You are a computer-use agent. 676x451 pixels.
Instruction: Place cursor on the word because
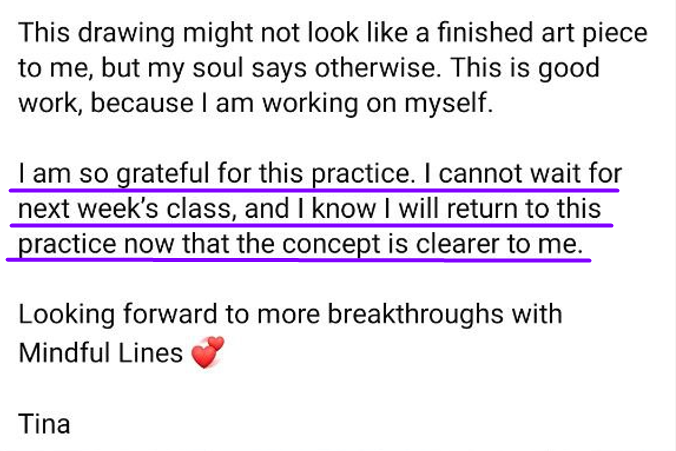(x=142, y=103)
